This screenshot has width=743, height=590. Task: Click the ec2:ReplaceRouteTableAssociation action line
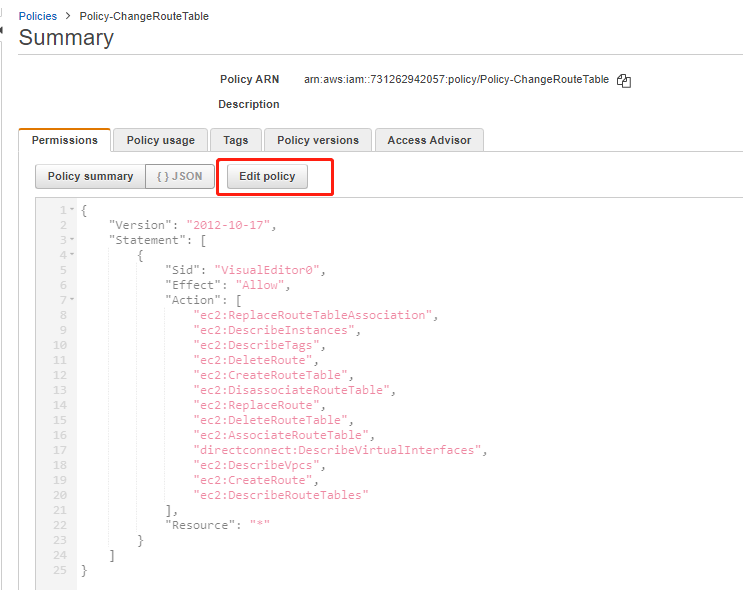coord(312,315)
